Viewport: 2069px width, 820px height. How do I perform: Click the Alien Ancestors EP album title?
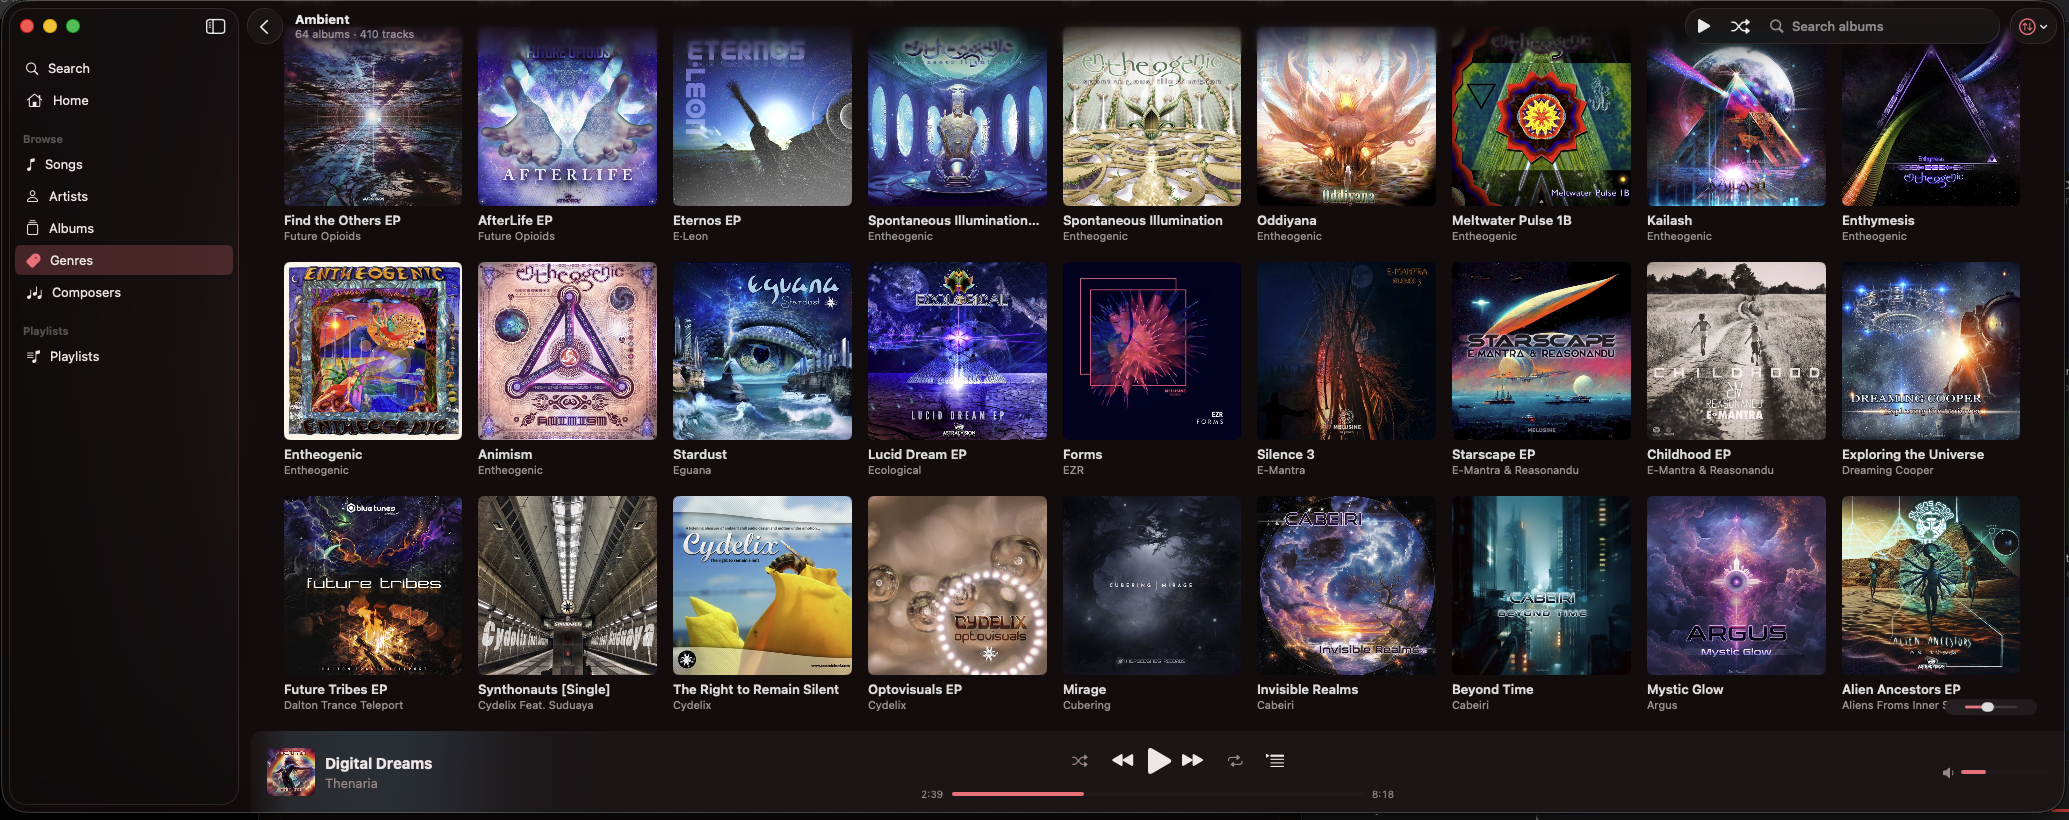(x=1901, y=690)
